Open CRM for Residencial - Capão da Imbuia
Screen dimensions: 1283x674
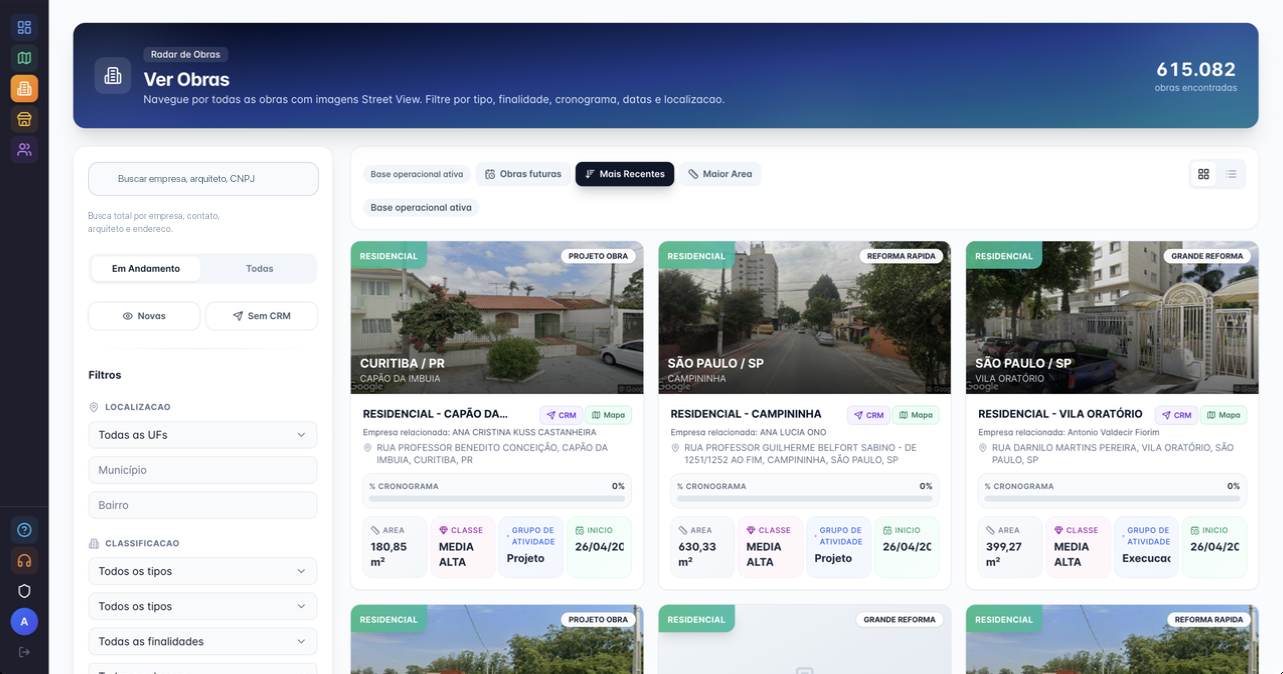click(x=561, y=415)
